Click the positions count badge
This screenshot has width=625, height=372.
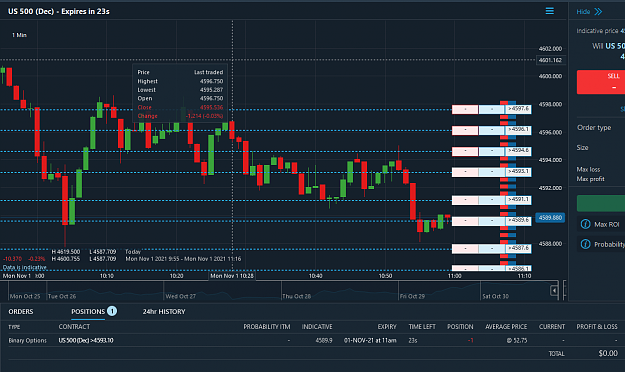pos(112,311)
